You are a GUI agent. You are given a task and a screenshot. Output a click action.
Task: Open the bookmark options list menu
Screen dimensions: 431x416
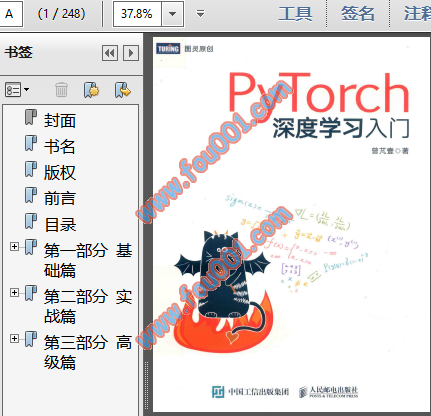tap(17, 90)
